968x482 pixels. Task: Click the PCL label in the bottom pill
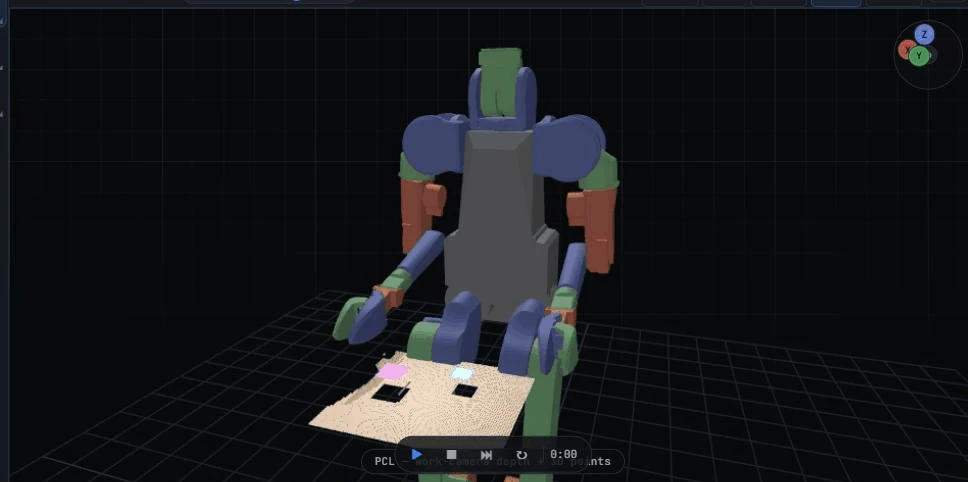(384, 462)
